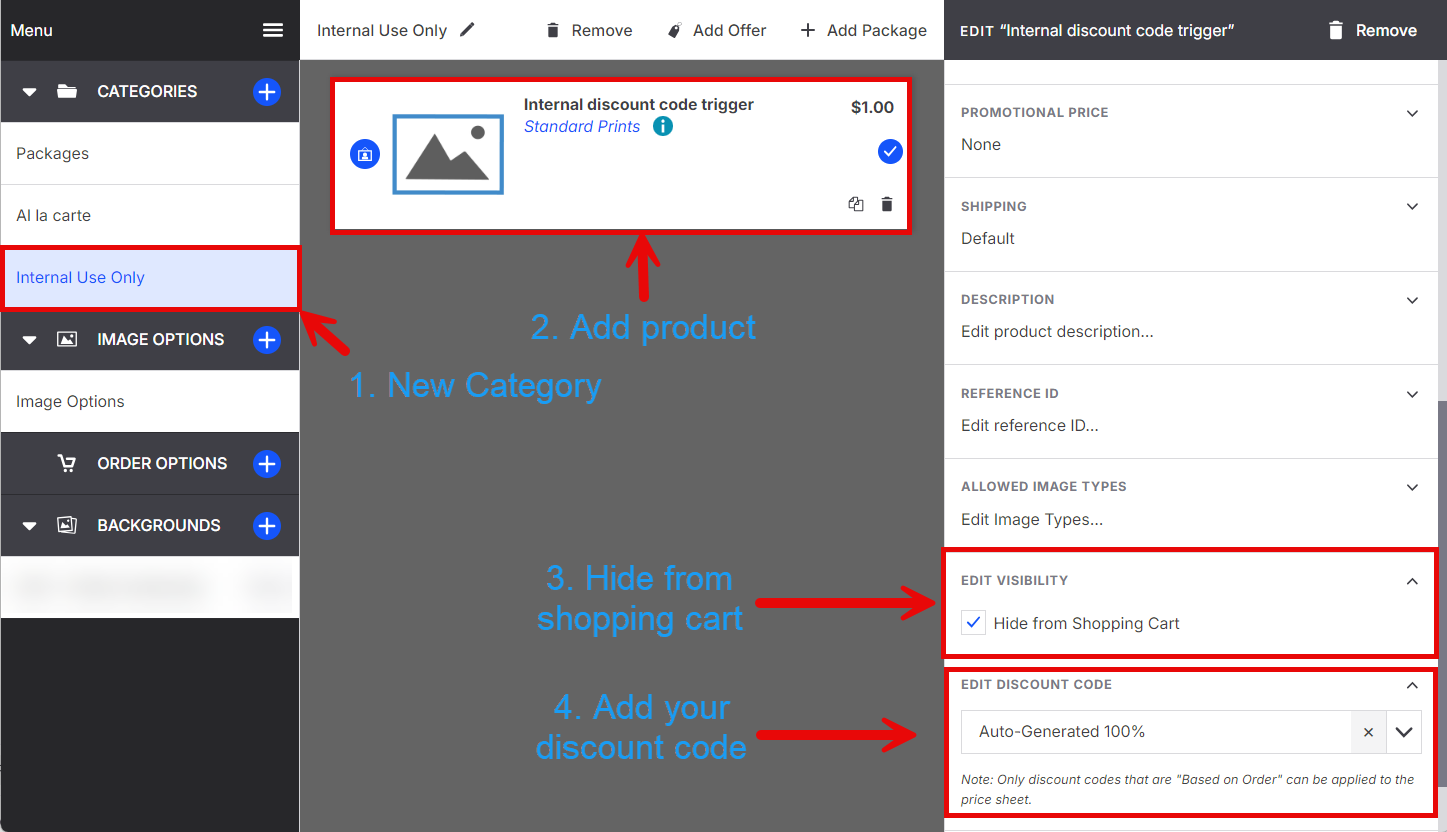Click the info icon beside Standard Prints
The height and width of the screenshot is (832, 1447).
(x=663, y=127)
